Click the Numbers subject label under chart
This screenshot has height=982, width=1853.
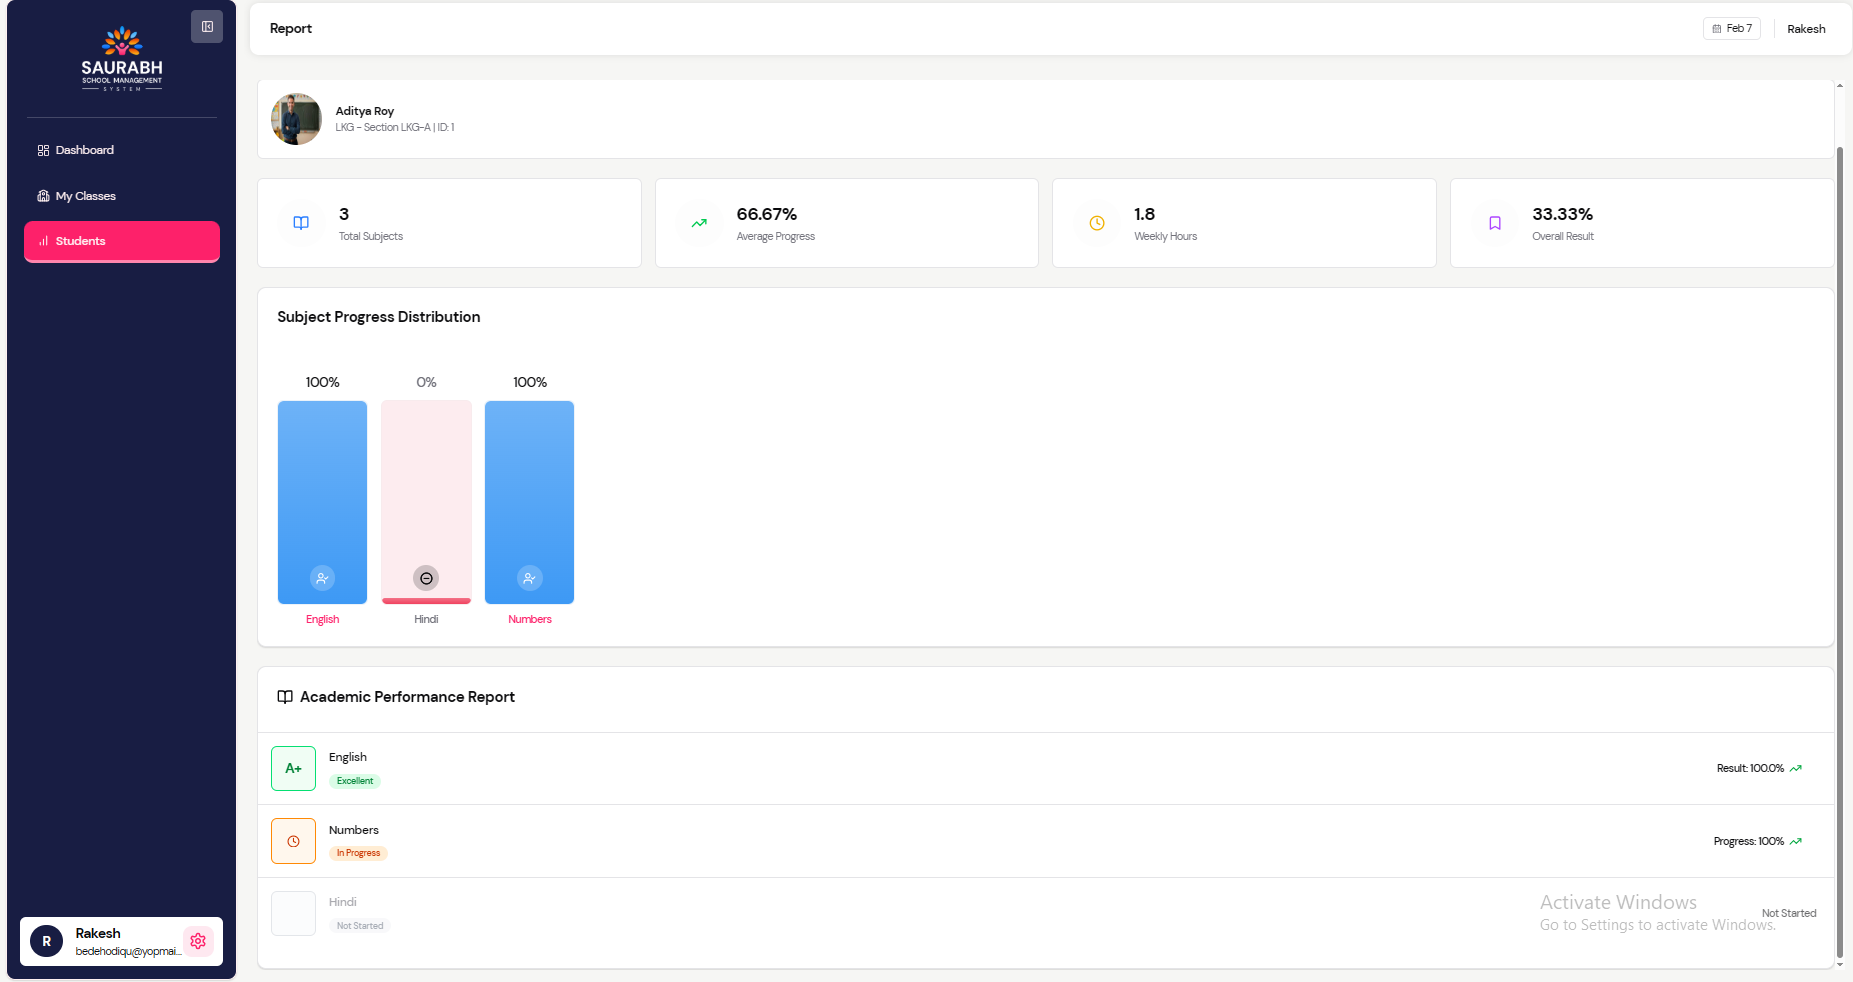[529, 619]
